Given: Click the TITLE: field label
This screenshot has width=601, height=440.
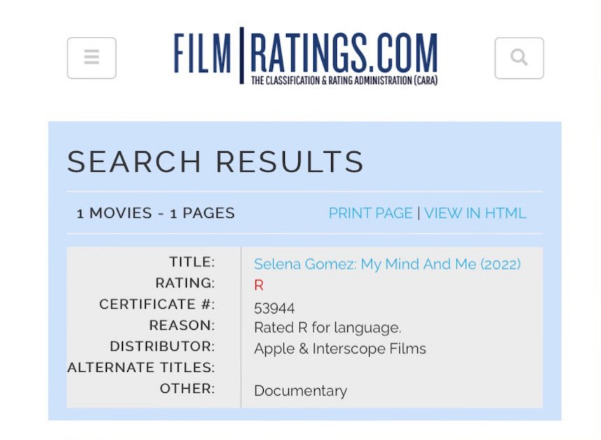Looking at the screenshot, I should click(x=192, y=262).
